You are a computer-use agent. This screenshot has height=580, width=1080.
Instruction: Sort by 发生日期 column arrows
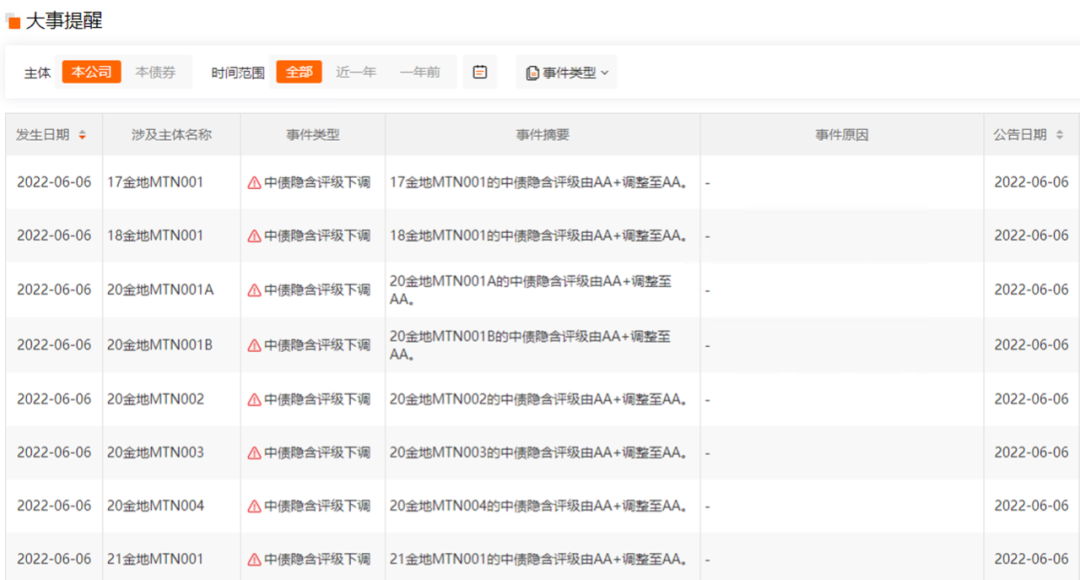83,135
